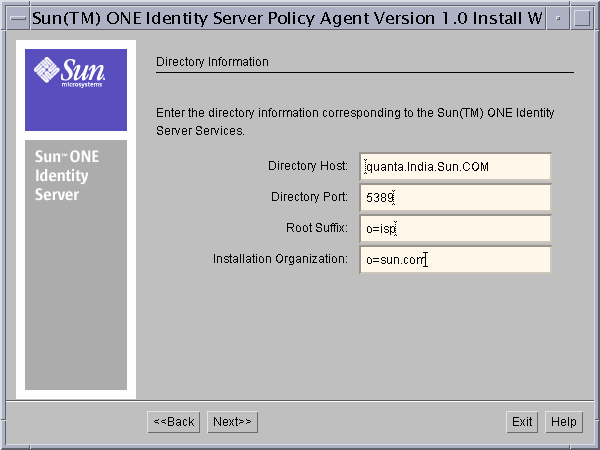This screenshot has width=600, height=450.
Task: Click the Directory Host input field
Action: click(x=455, y=166)
